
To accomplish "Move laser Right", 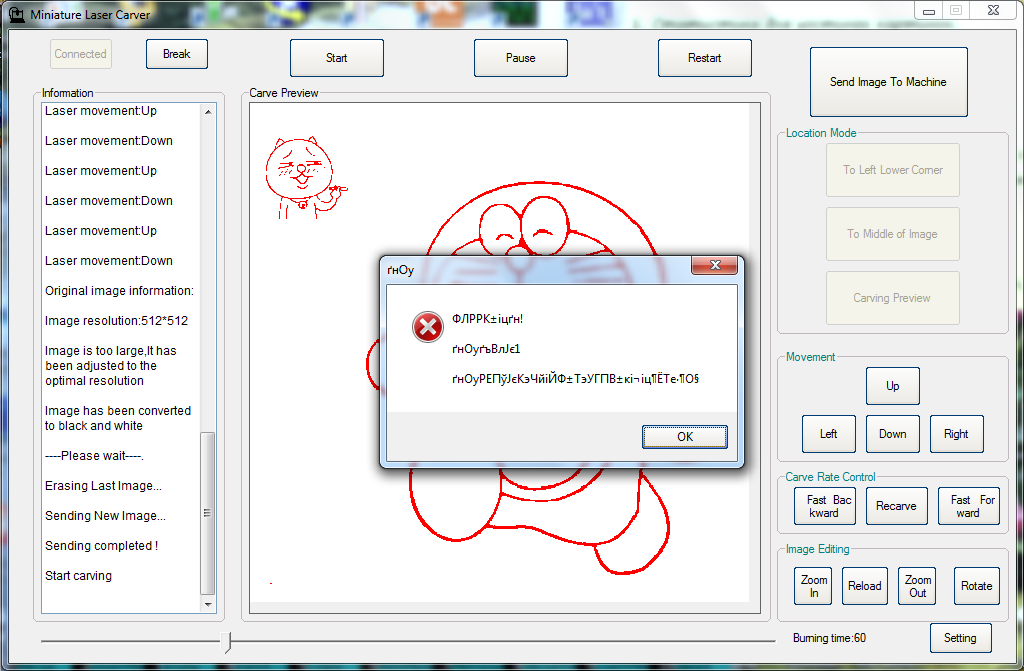I will point(957,434).
